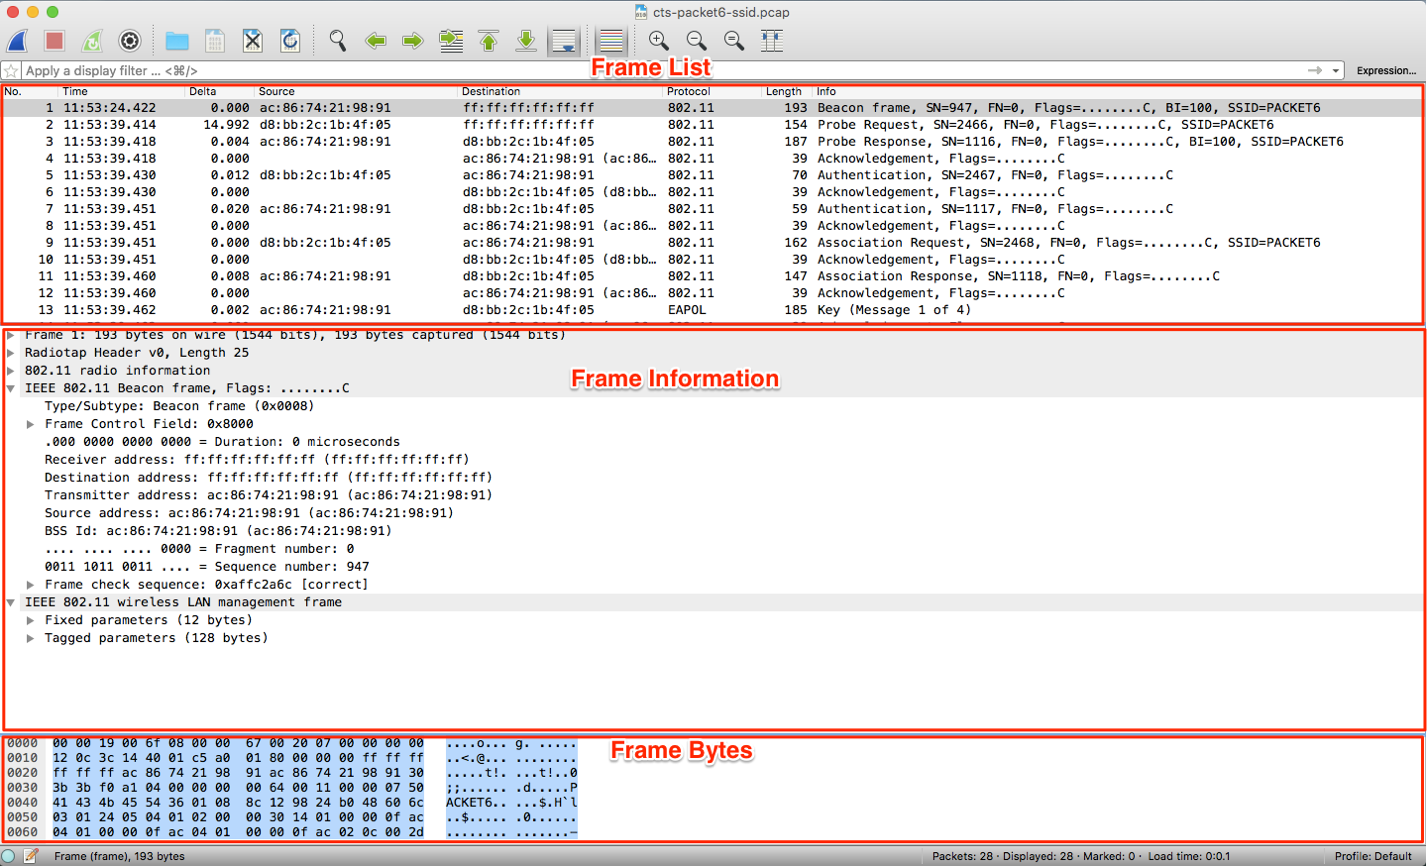Open the Expression filter builder
1427x866 pixels.
[1388, 70]
